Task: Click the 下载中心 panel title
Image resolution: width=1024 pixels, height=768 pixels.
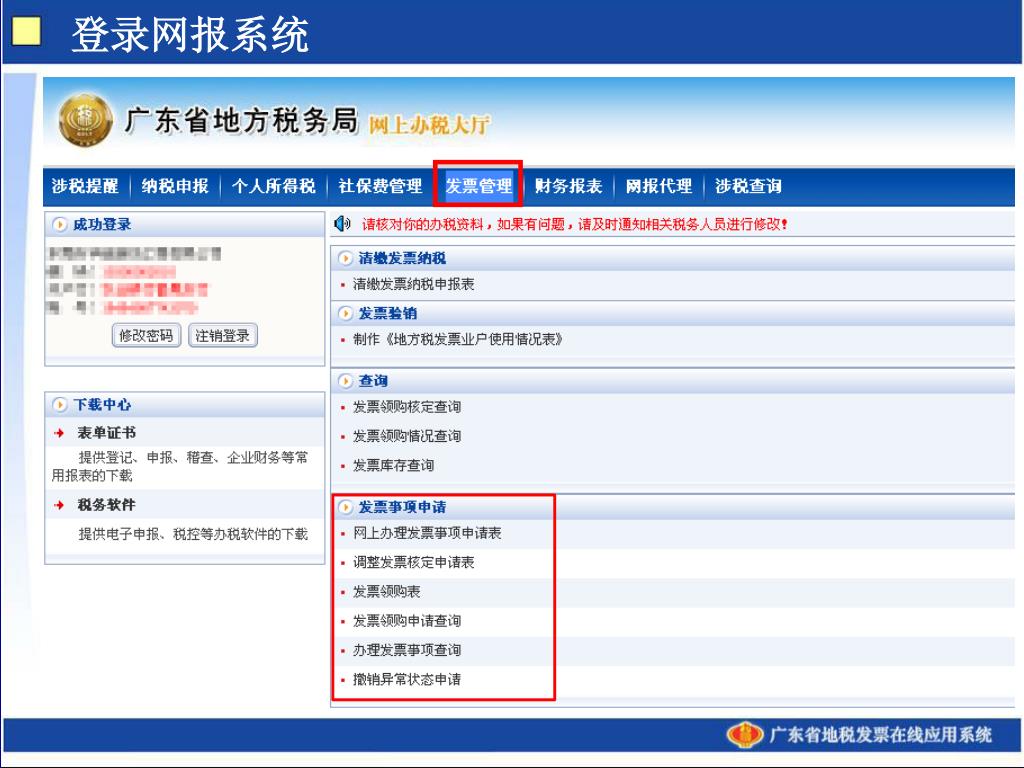Action: (102, 405)
